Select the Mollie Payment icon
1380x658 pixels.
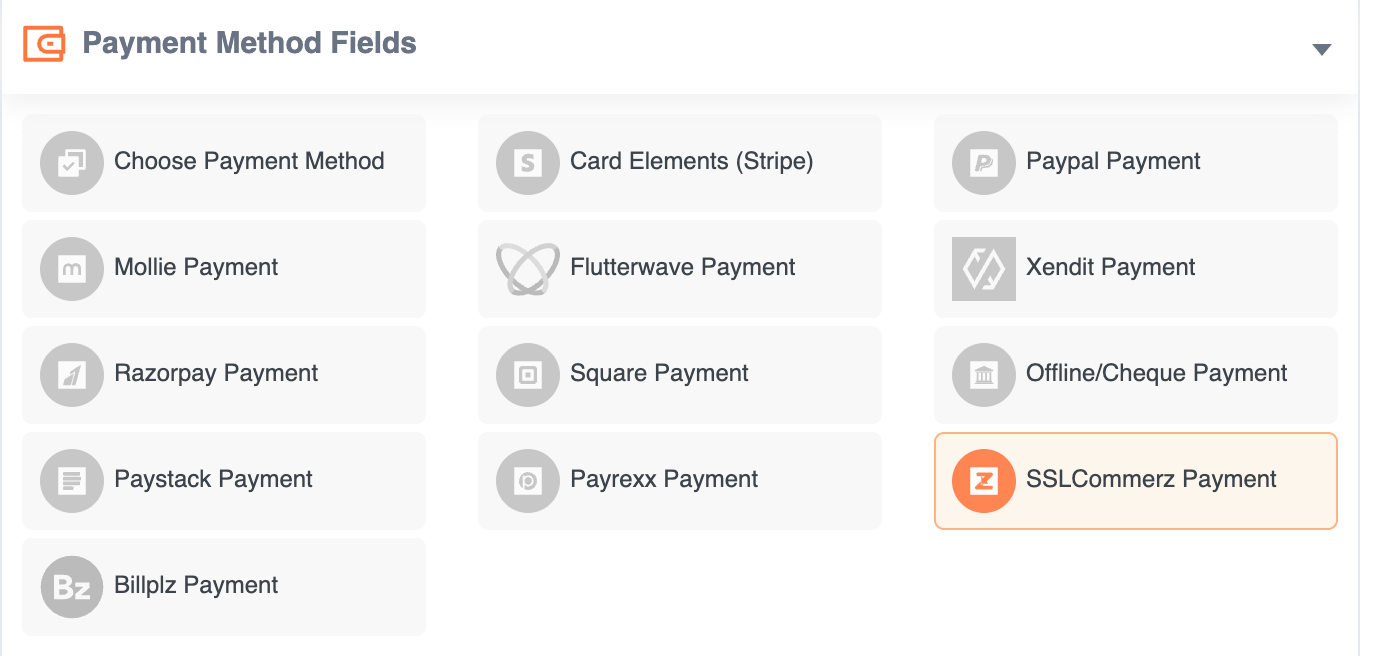(x=71, y=268)
